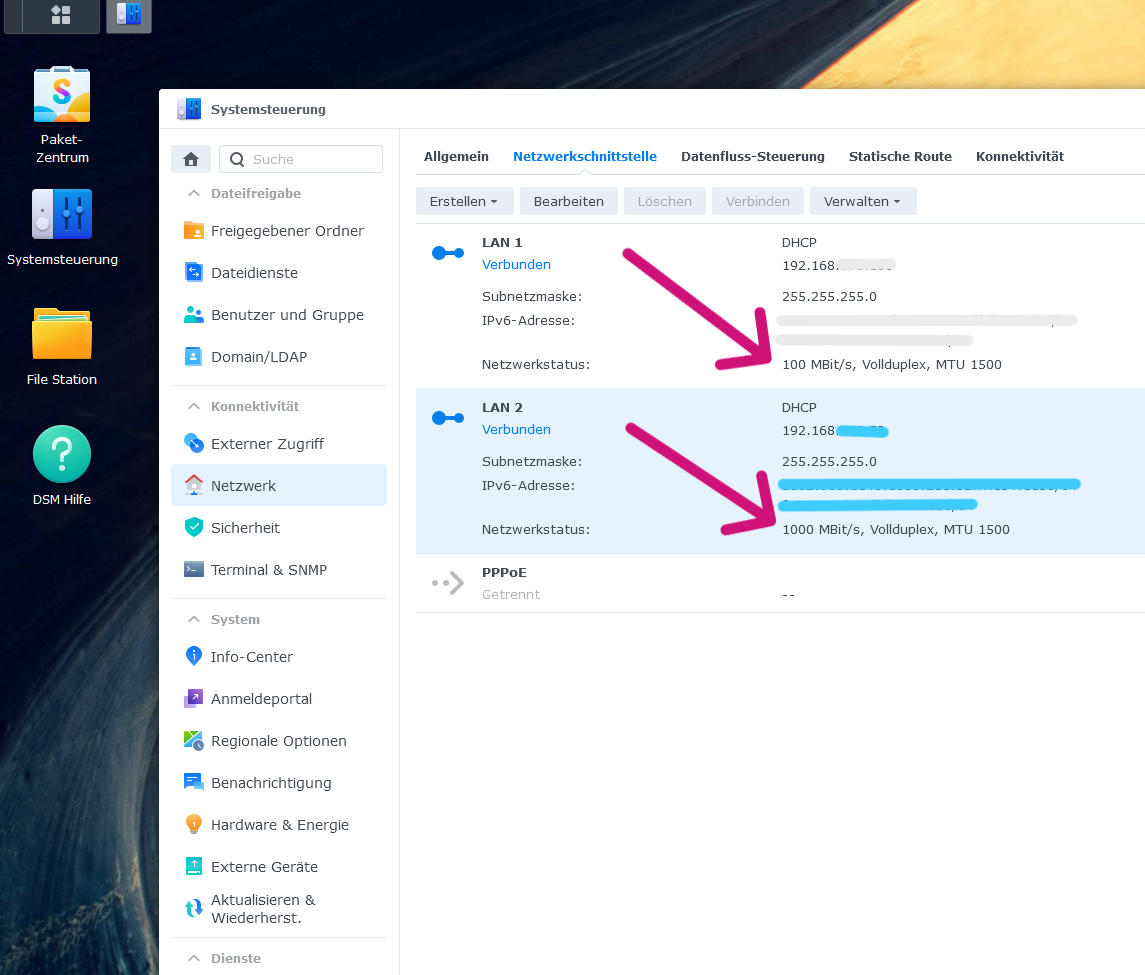Viewport: 1145px width, 975px height.
Task: Switch to the Konnektivität tab
Action: tap(1019, 156)
